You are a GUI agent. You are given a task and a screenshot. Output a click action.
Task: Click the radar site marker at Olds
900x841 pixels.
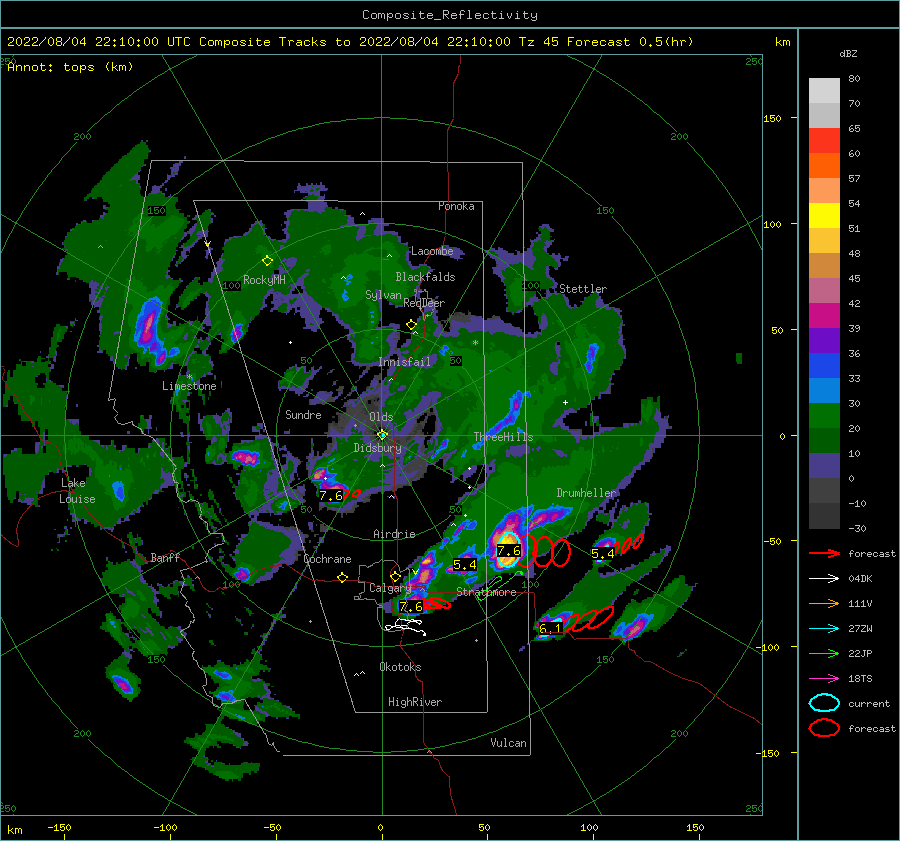pyautogui.click(x=382, y=435)
